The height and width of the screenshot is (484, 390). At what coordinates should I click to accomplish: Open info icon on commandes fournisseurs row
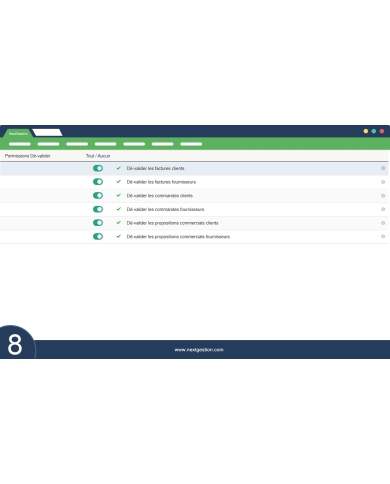383,209
